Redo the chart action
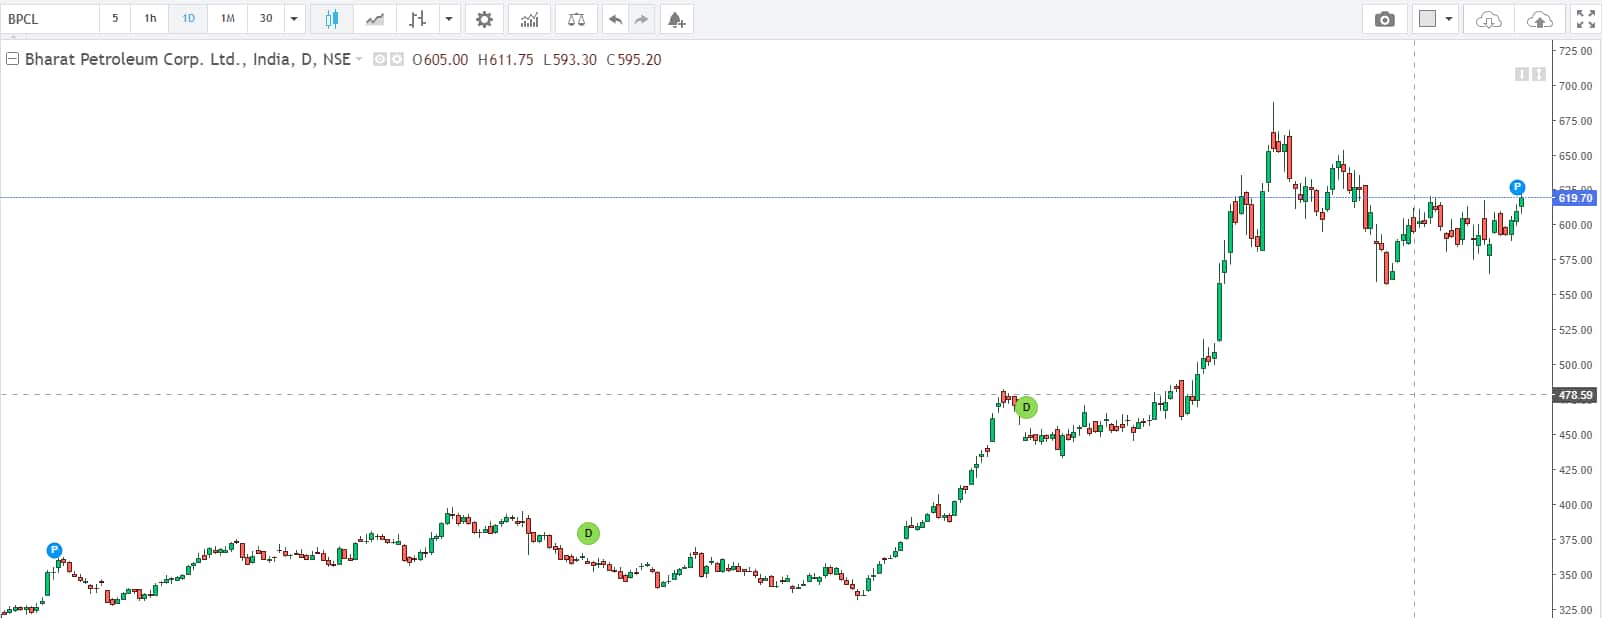 [641, 19]
